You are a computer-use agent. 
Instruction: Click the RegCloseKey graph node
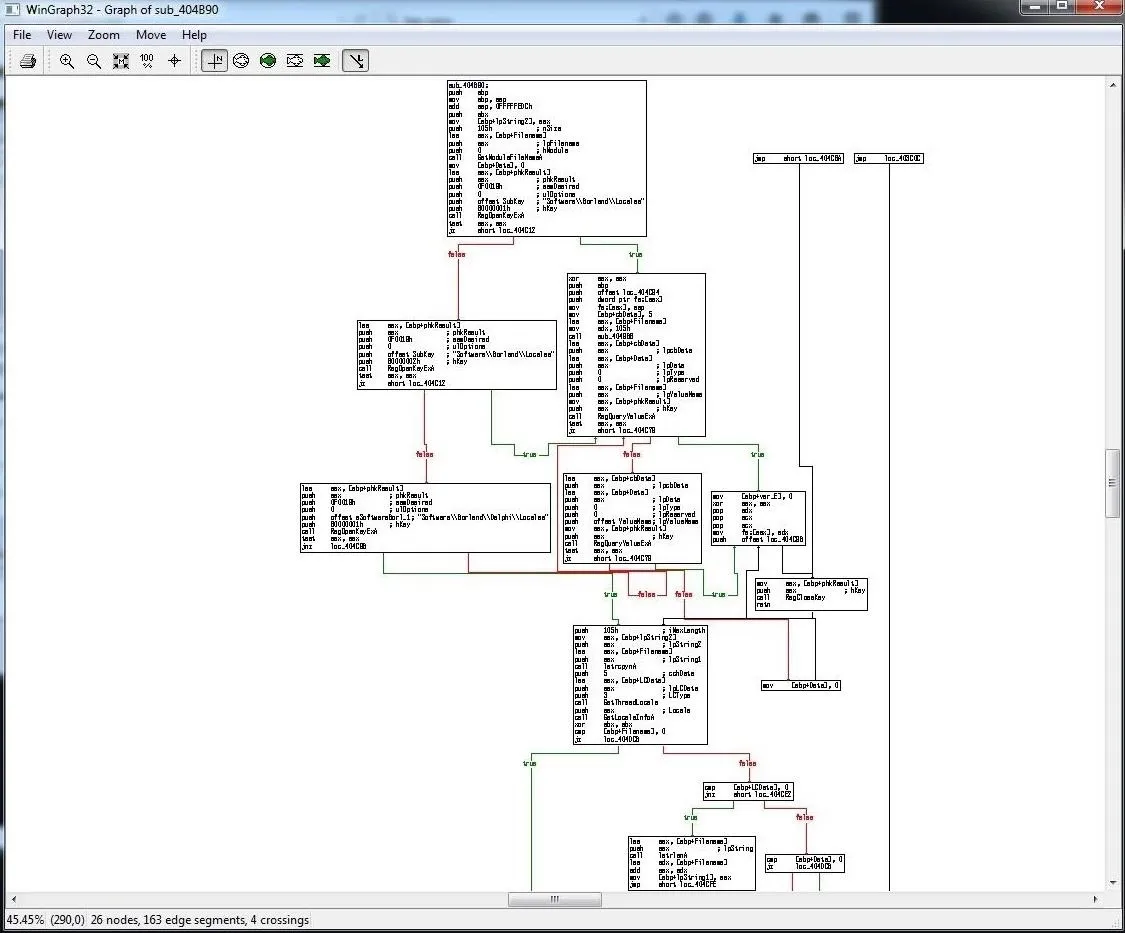[x=811, y=594]
